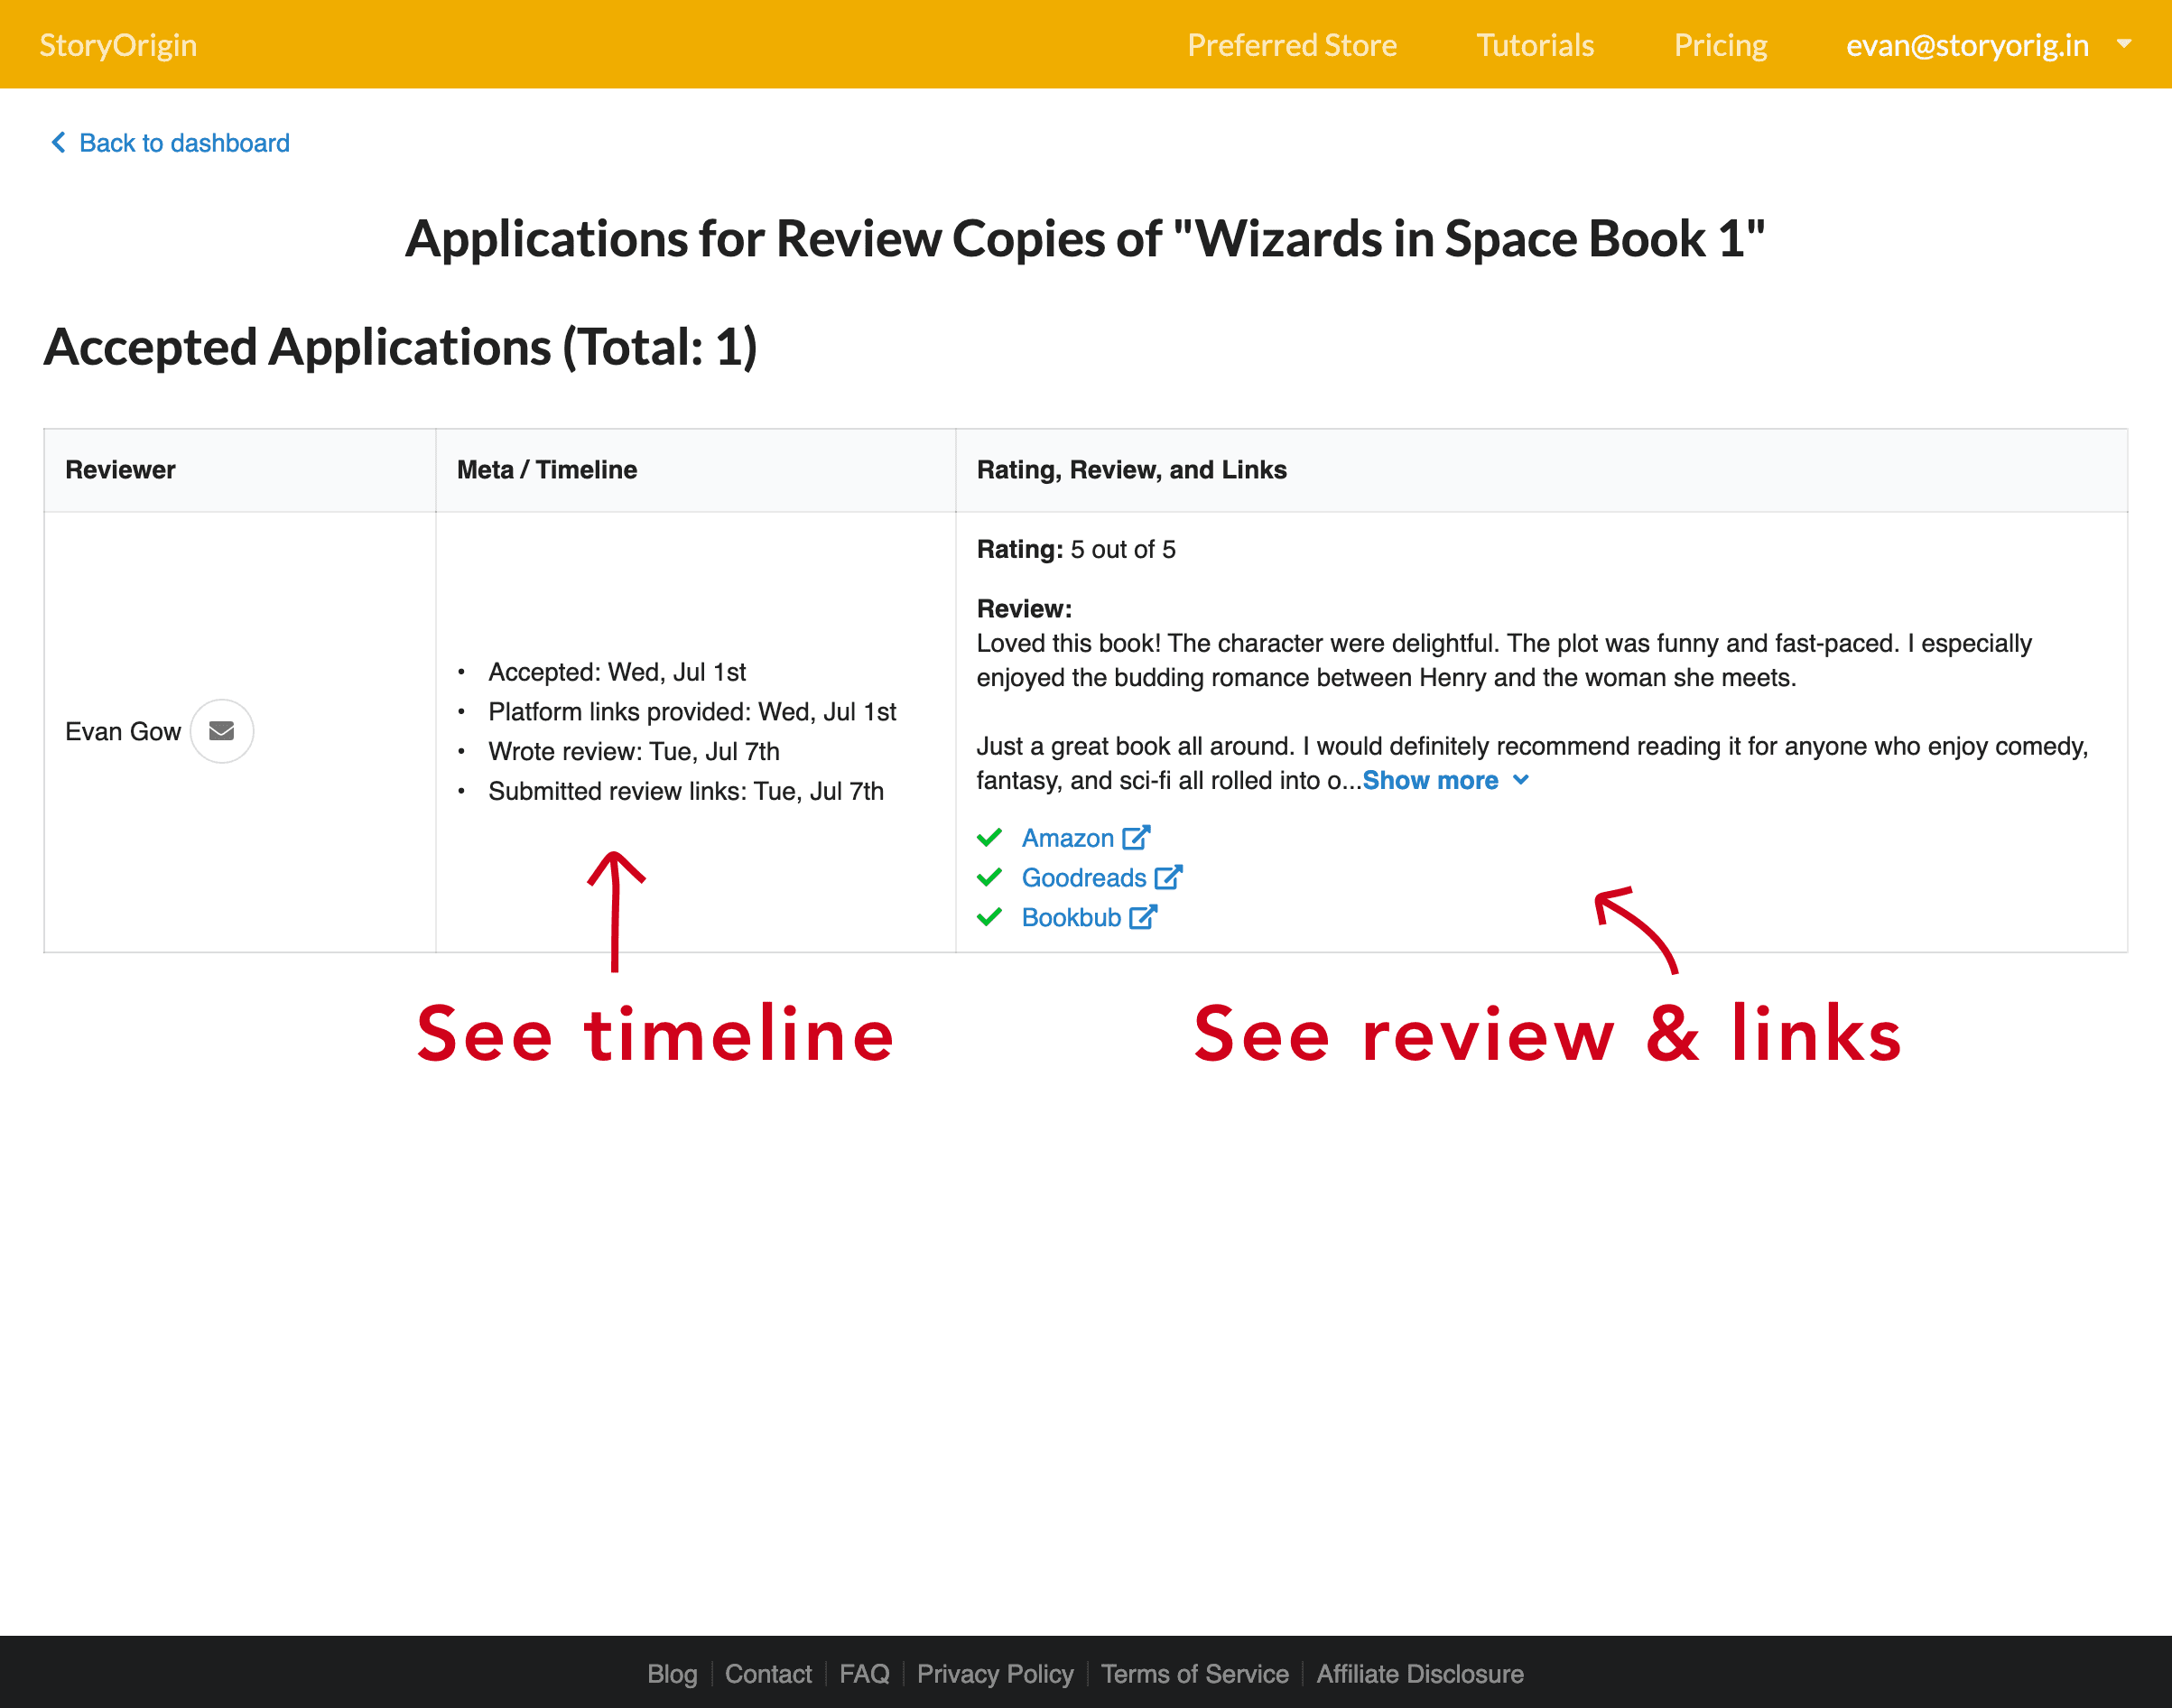Open the Tutorials page from the header
Viewport: 2172px width, 1708px height.
click(1535, 44)
